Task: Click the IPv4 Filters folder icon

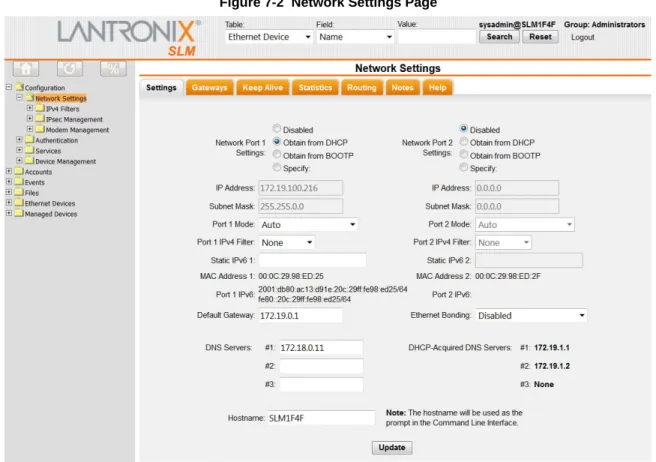Action: (x=40, y=108)
